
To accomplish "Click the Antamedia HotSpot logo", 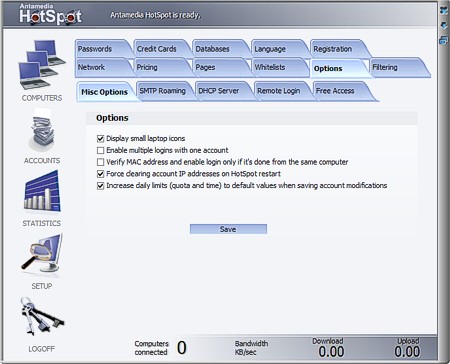I will (50, 14).
